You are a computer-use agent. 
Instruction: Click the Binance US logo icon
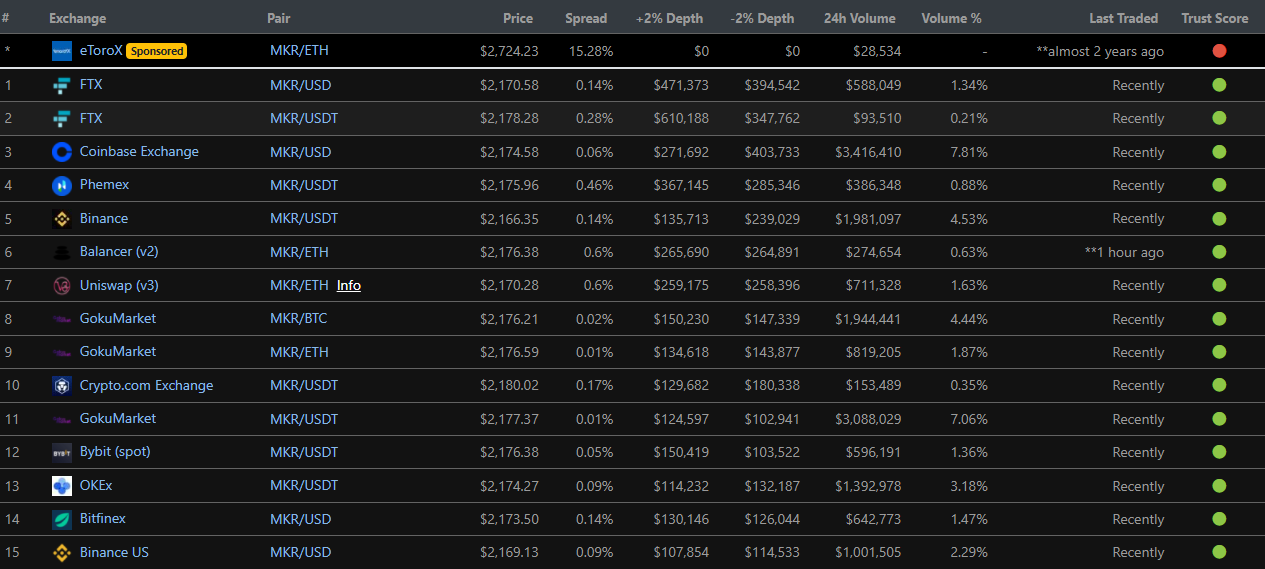pos(62,552)
